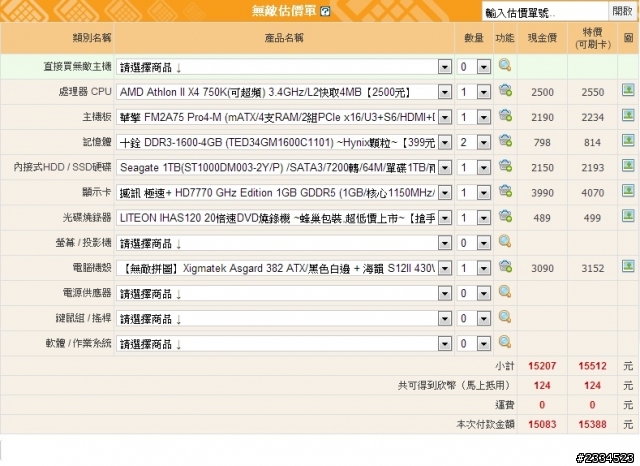The width and height of the screenshot is (640, 466).
Task: Focus the 輸入估價單號 input field
Action: (545, 12)
